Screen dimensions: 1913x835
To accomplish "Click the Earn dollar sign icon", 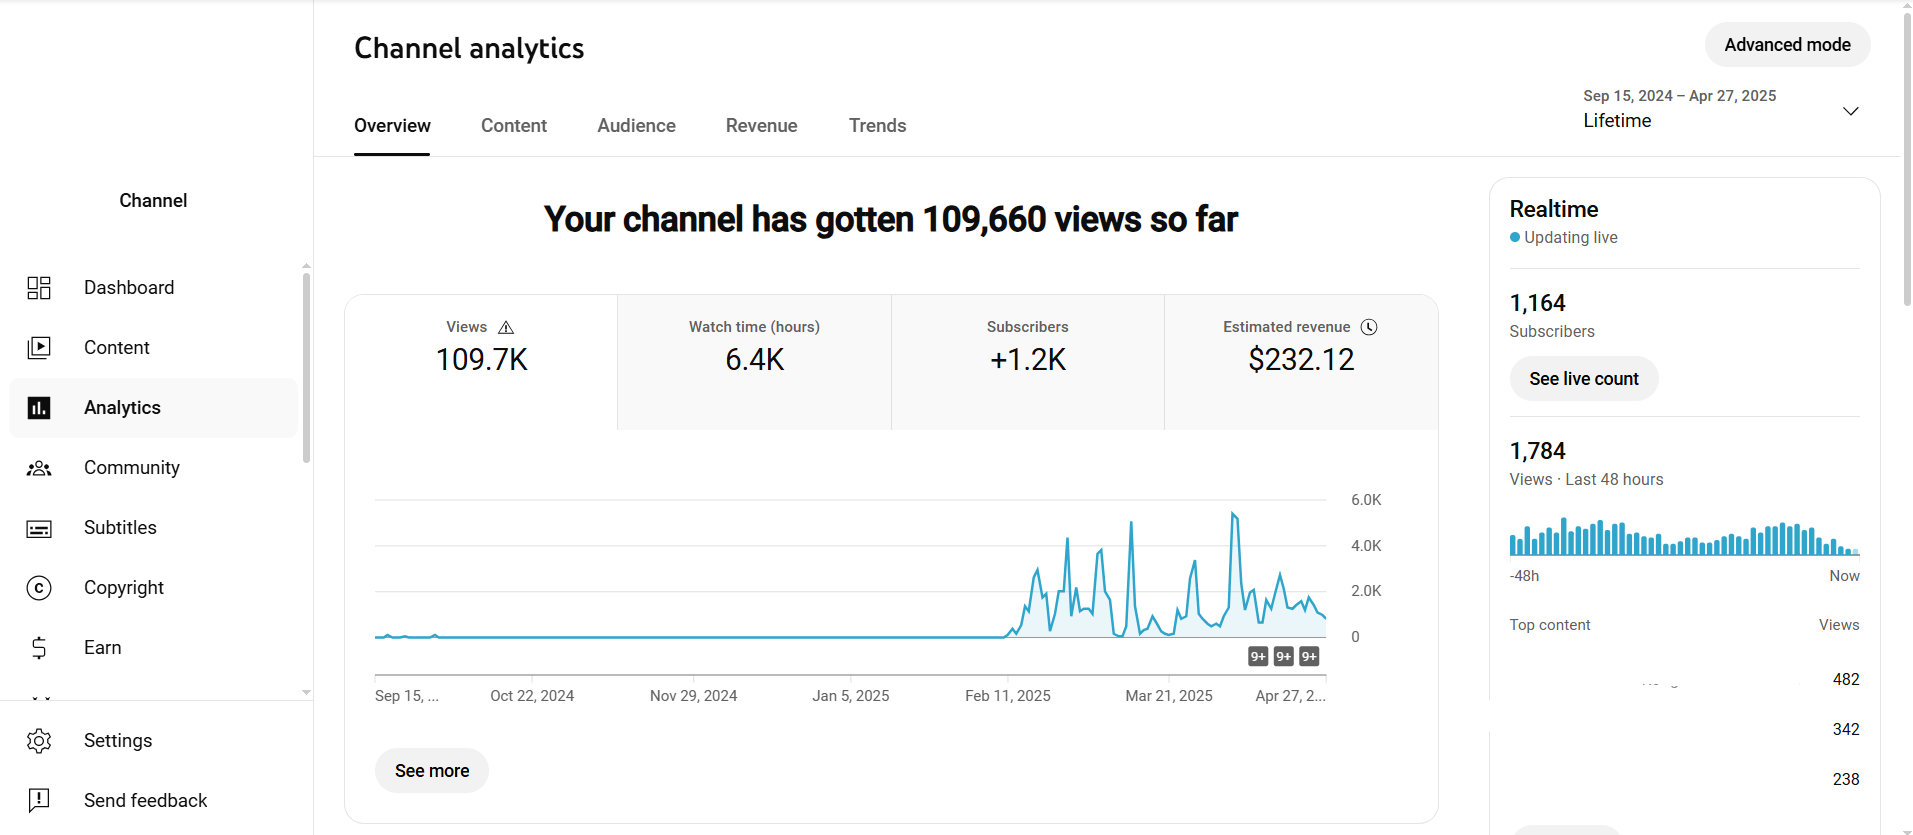I will 39,648.
